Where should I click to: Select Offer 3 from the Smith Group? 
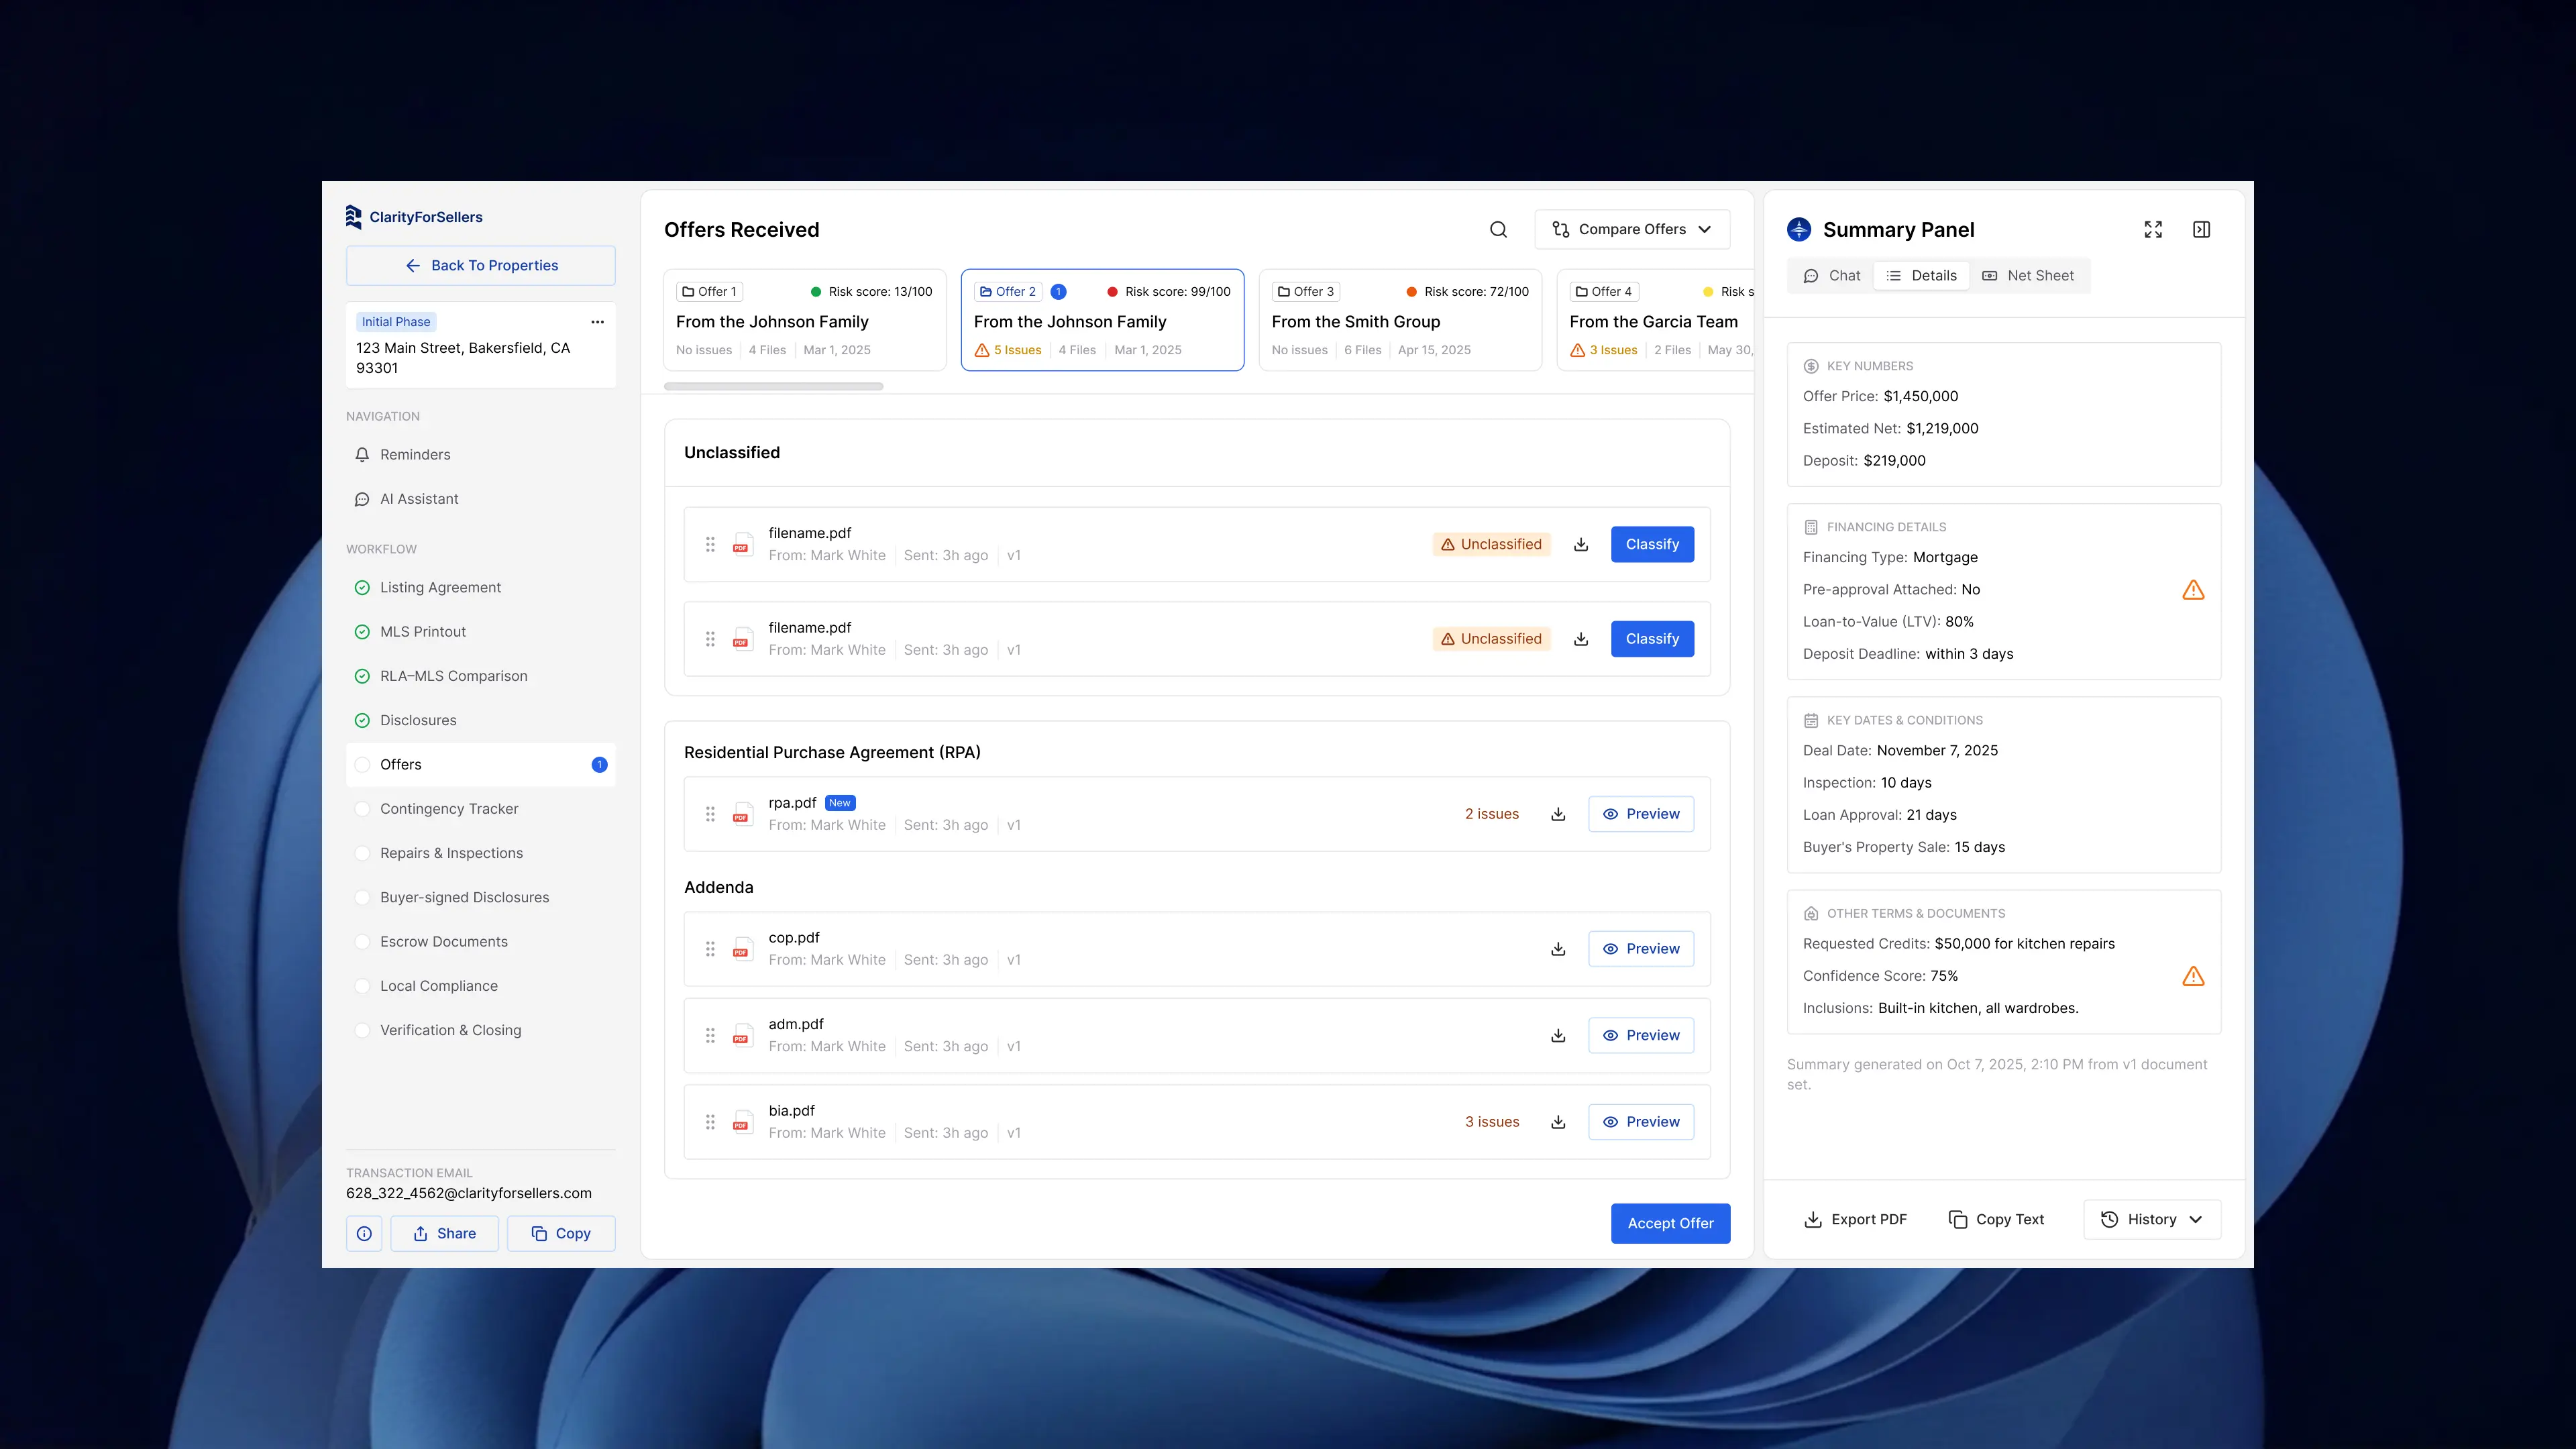click(1399, 320)
